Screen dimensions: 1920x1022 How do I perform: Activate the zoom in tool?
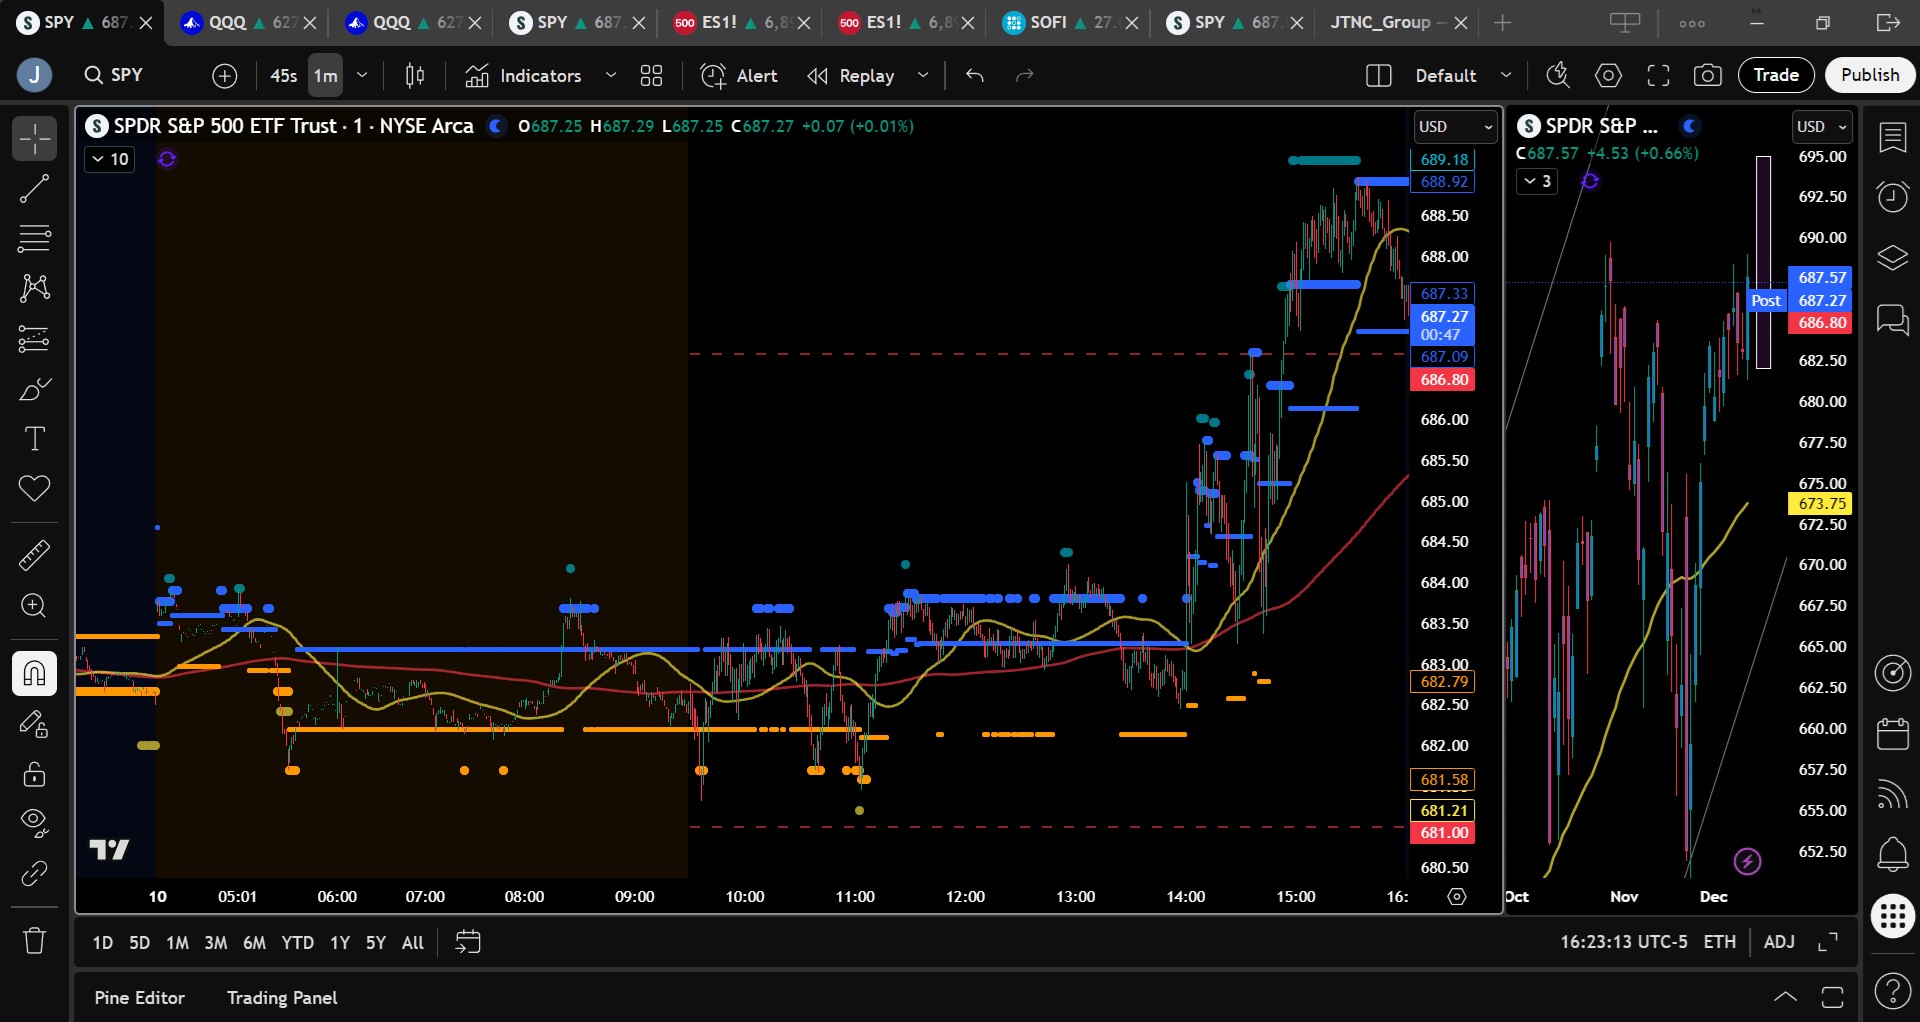(x=34, y=606)
